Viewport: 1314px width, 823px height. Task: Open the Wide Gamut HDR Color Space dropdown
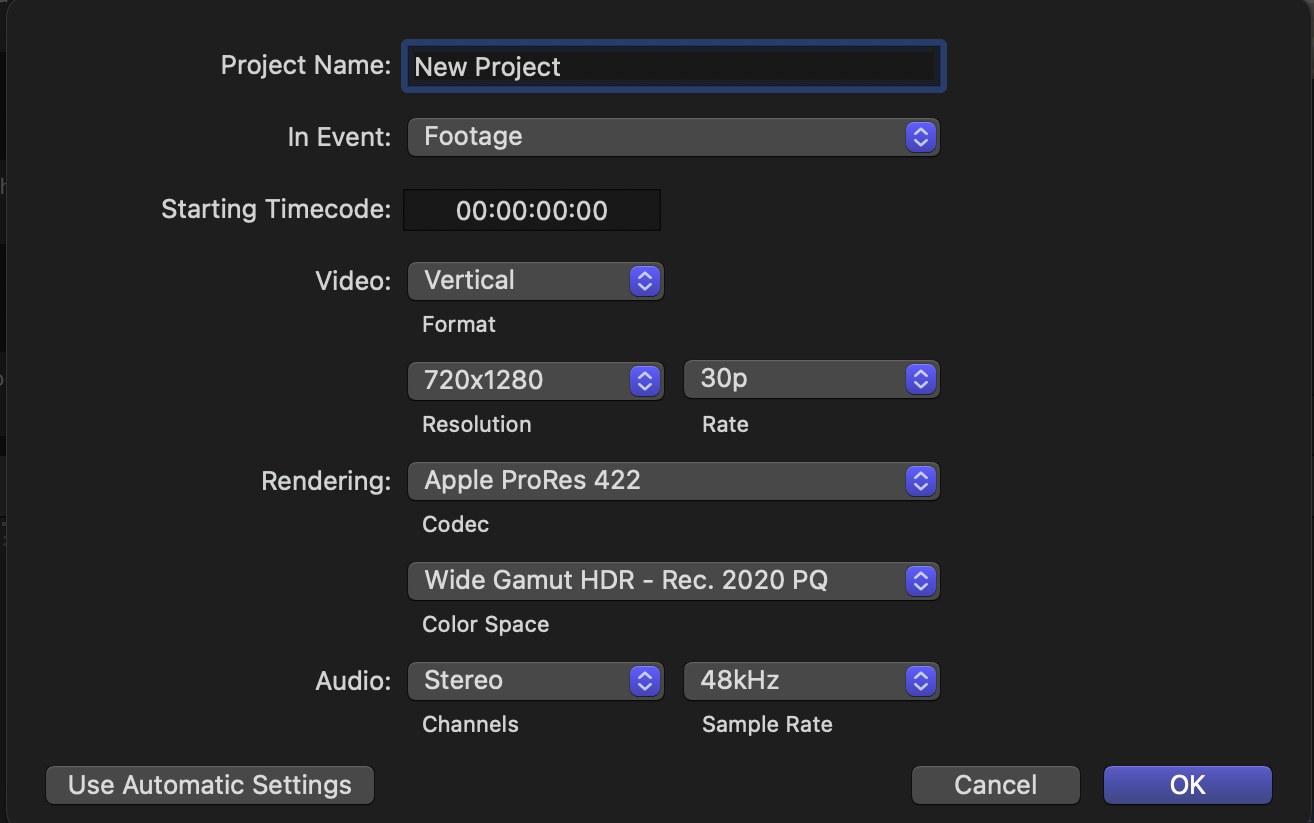click(x=673, y=581)
